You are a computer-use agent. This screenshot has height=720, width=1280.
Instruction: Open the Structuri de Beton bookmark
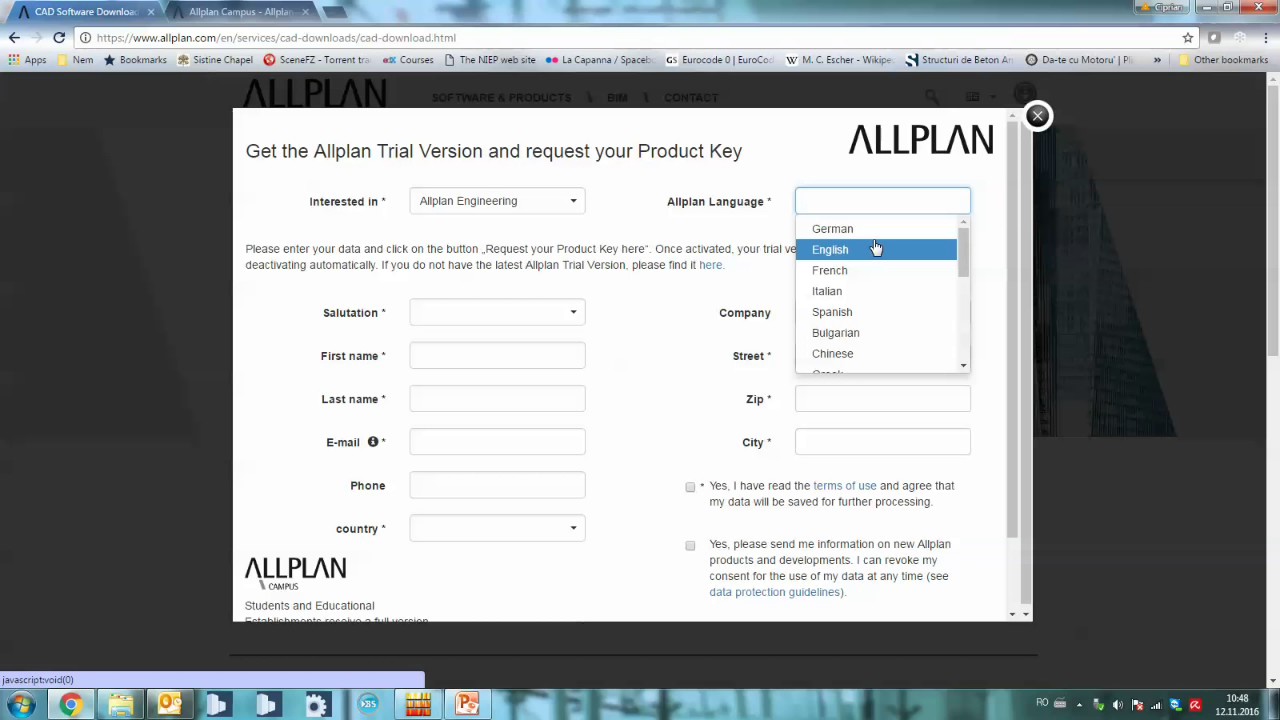coord(959,60)
